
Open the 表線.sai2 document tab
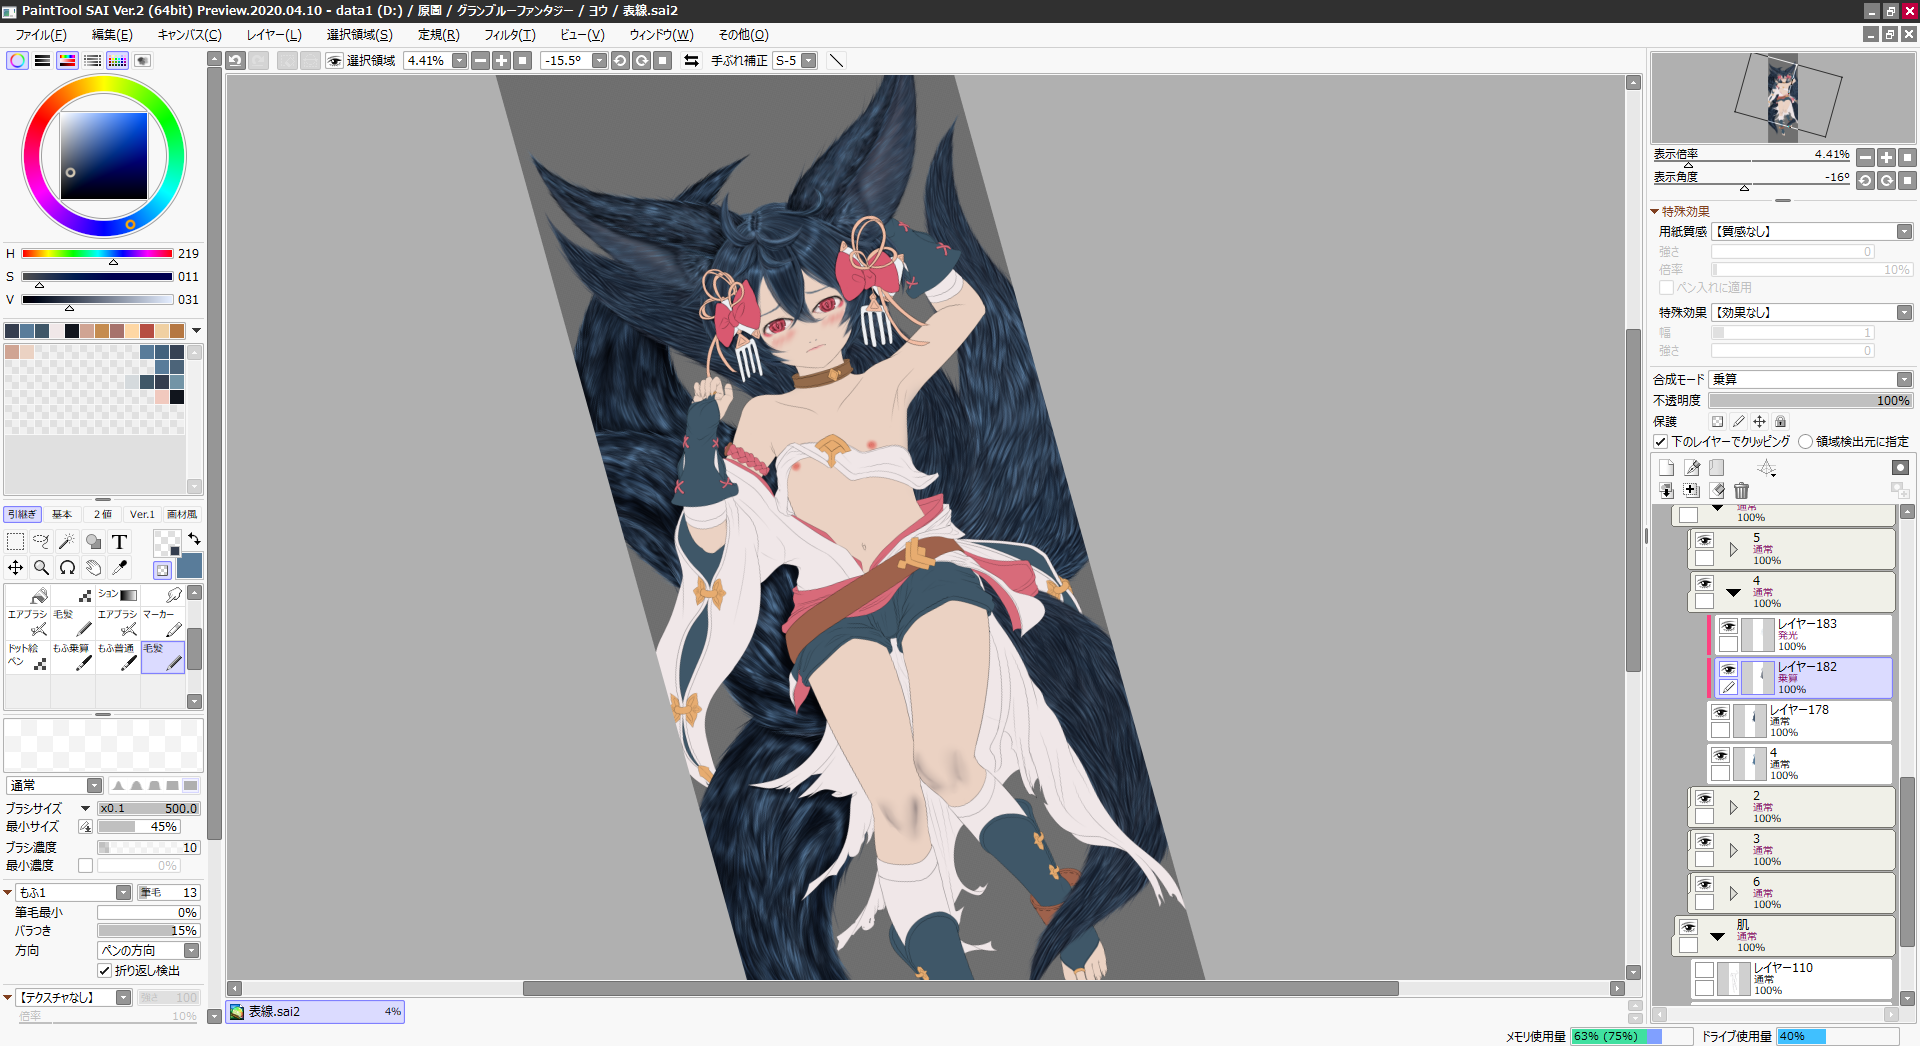[315, 1011]
